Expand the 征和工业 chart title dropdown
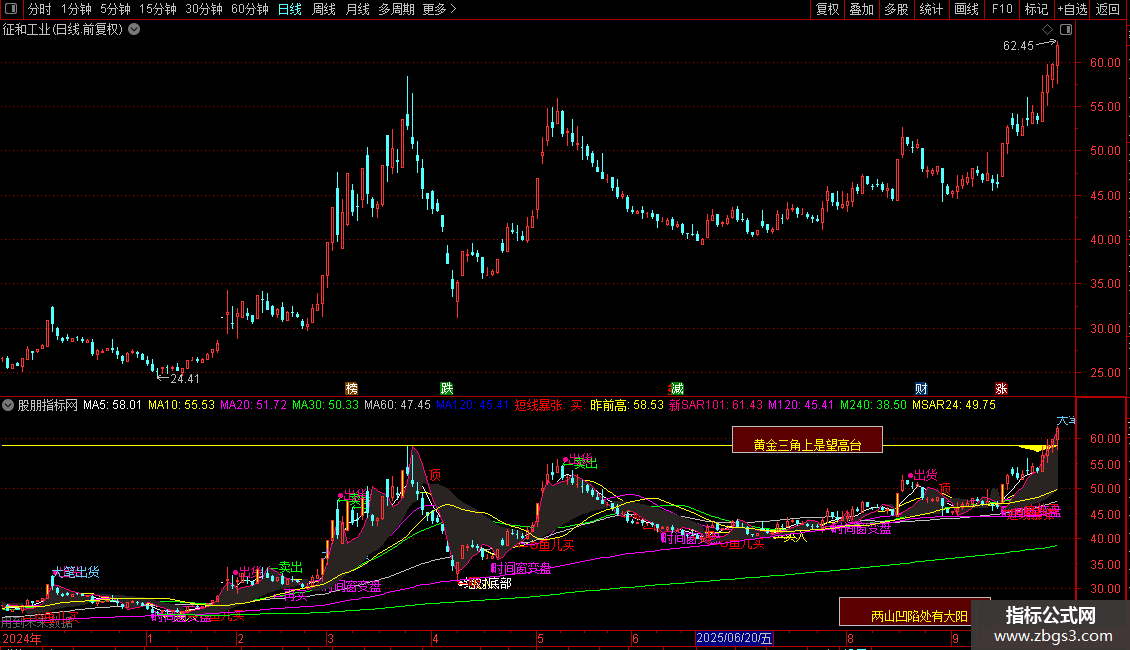The height and width of the screenshot is (650, 1130). (134, 29)
